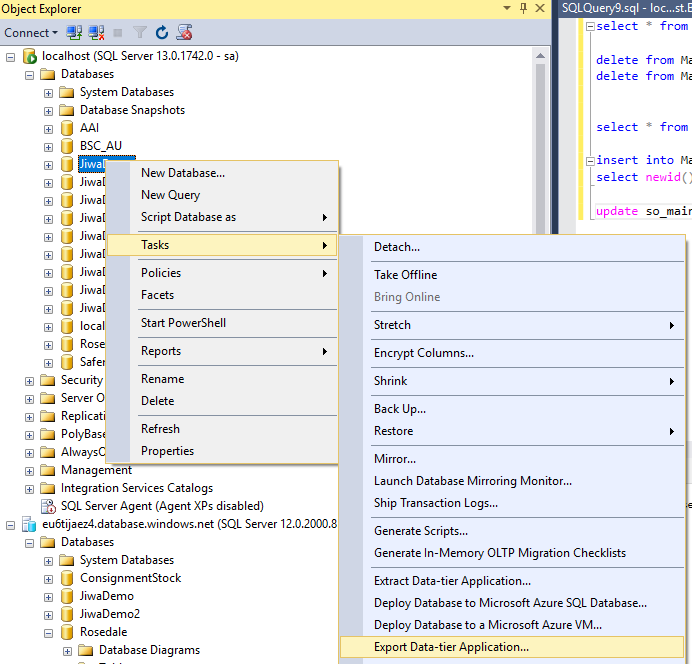This screenshot has width=692, height=664.
Task: Choose Delete from the context menu
Action: click(x=222, y=401)
